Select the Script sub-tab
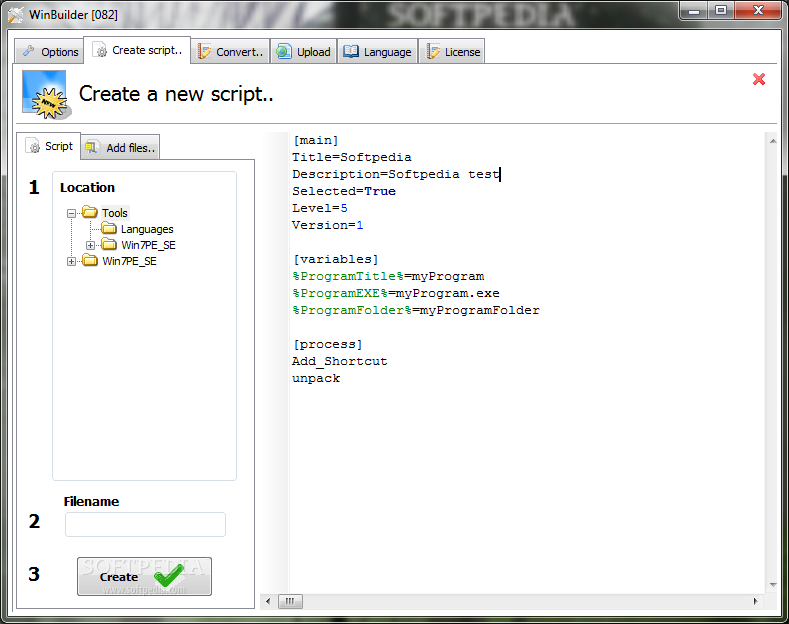789x624 pixels. [49, 146]
